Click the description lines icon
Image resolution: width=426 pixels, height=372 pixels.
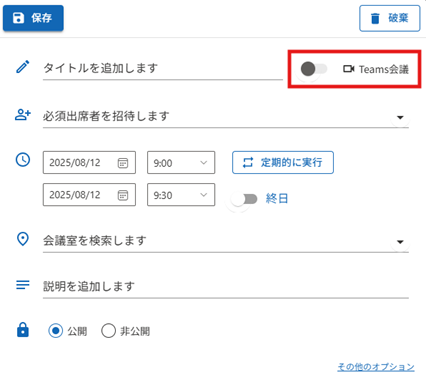(x=23, y=285)
